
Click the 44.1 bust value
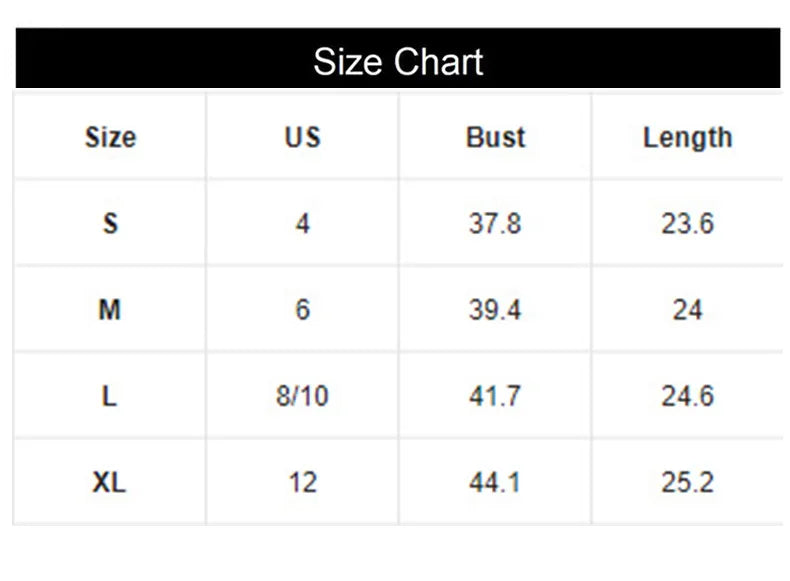[495, 483]
